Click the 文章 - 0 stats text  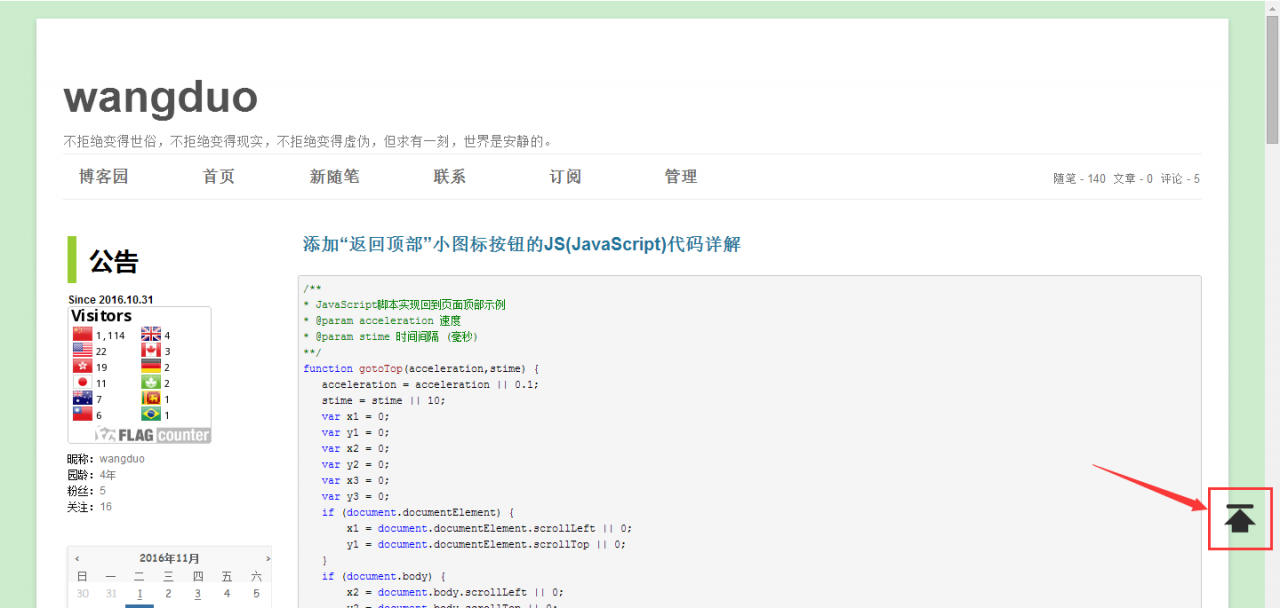click(x=1133, y=179)
